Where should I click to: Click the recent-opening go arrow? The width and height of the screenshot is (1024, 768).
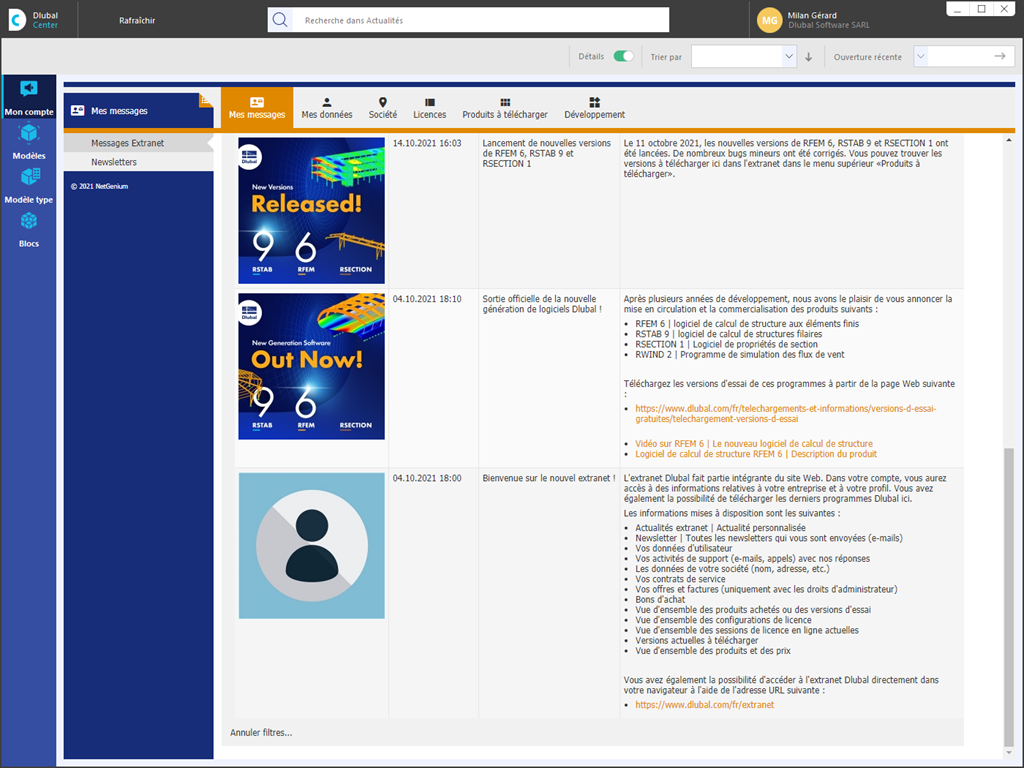click(x=1000, y=56)
